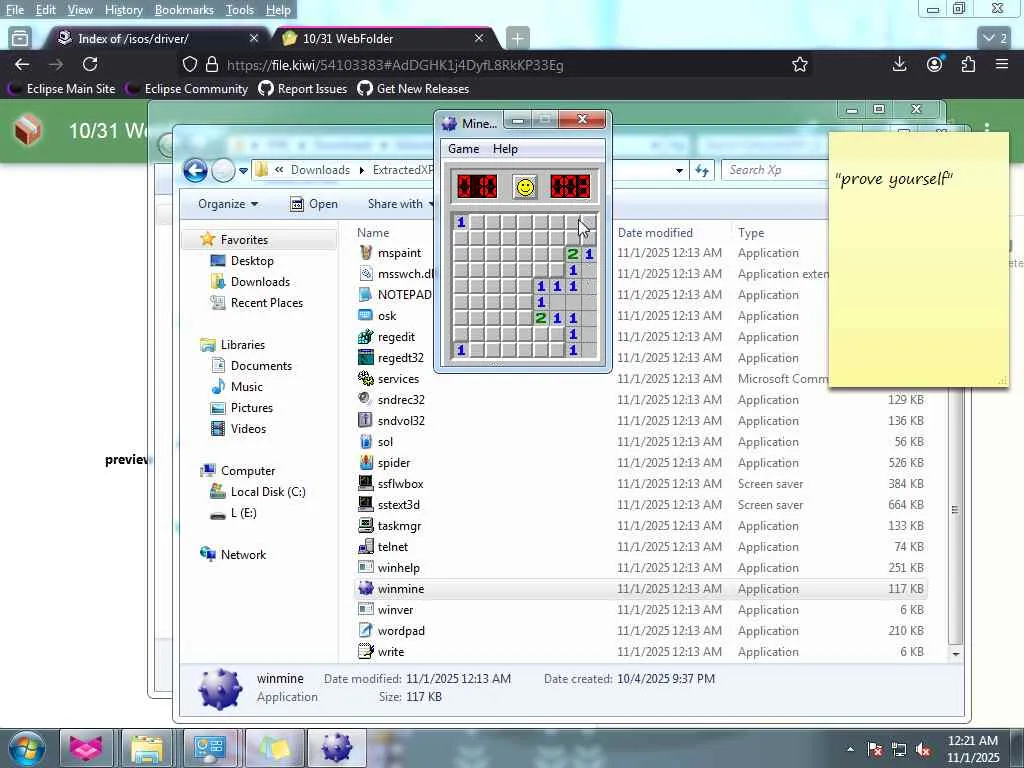Click Share with in Explorer toolbar

point(400,204)
